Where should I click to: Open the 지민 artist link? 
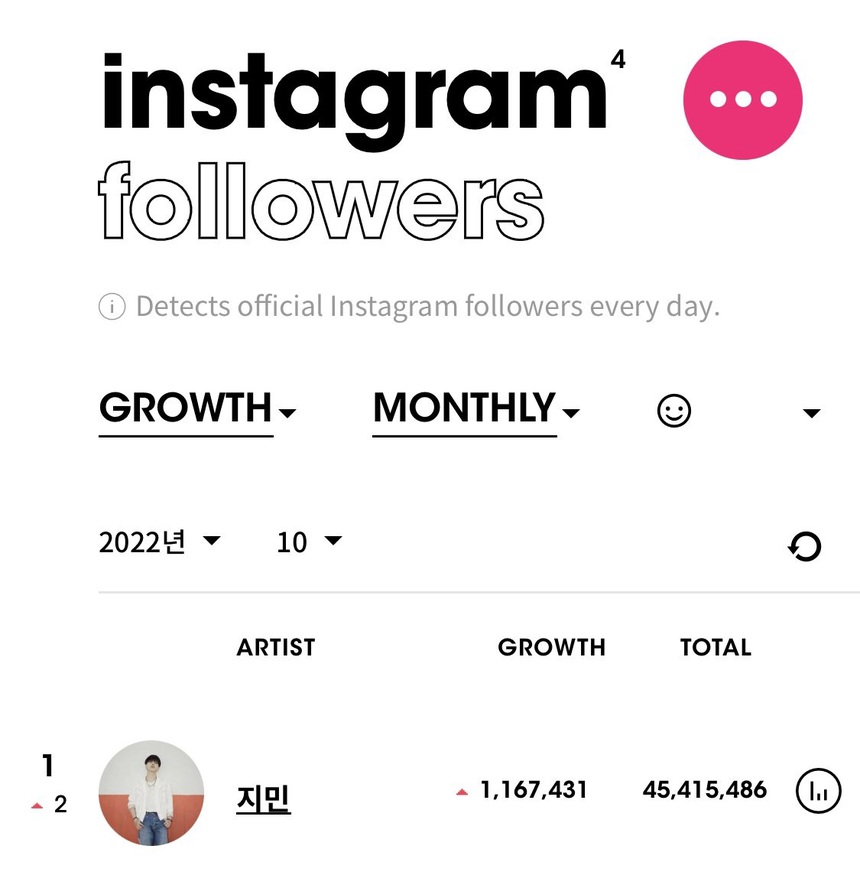(x=263, y=799)
